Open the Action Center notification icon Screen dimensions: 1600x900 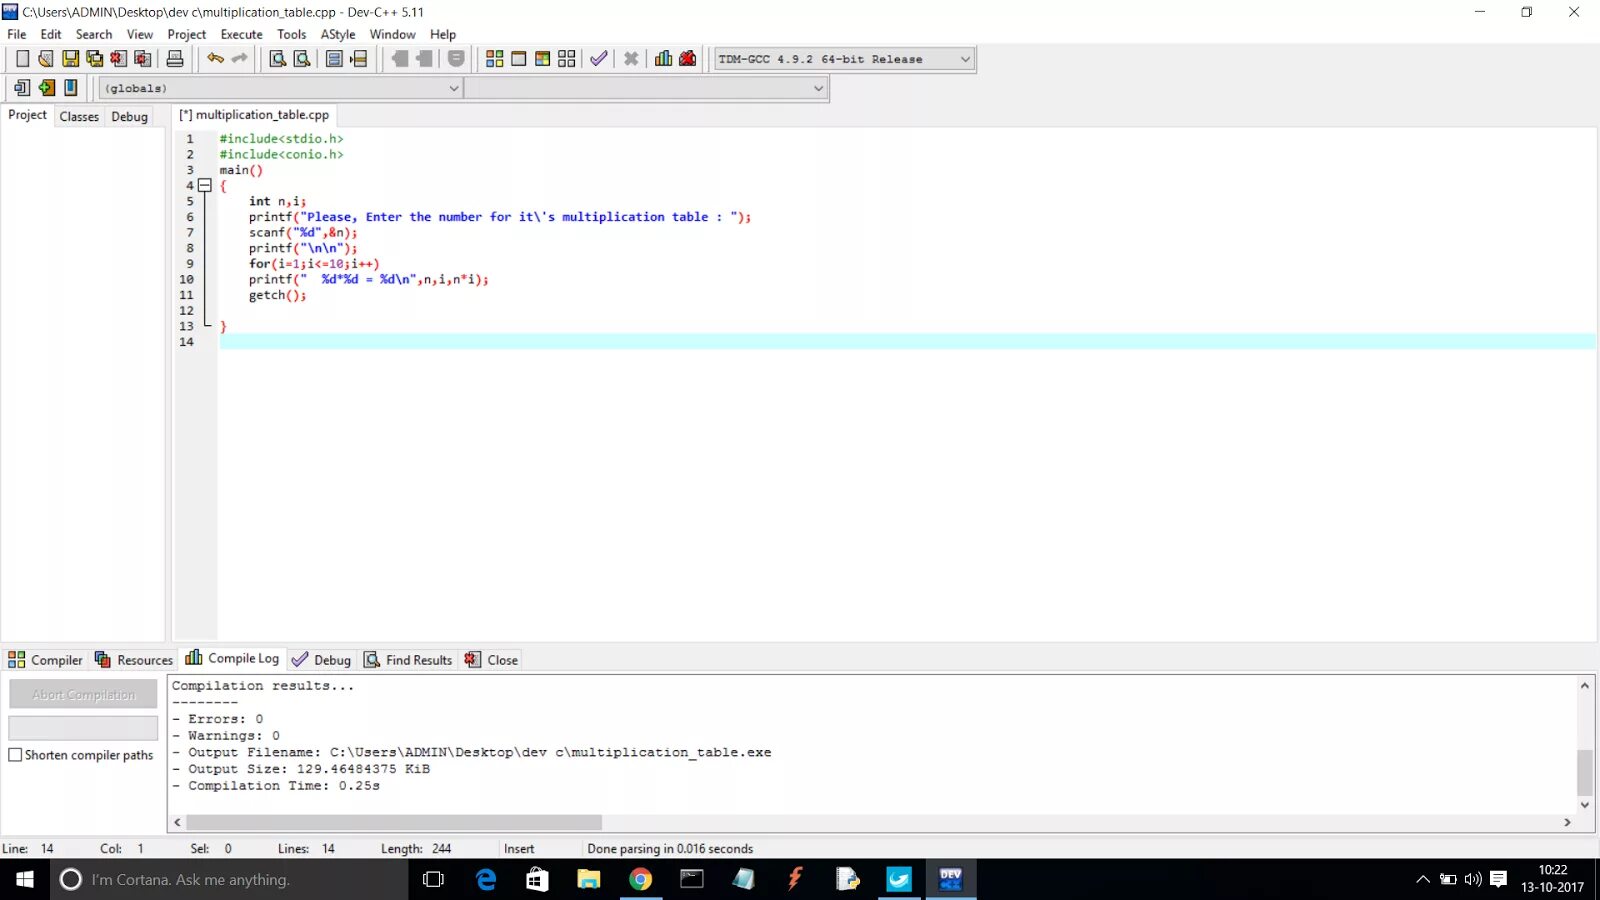coord(1498,880)
